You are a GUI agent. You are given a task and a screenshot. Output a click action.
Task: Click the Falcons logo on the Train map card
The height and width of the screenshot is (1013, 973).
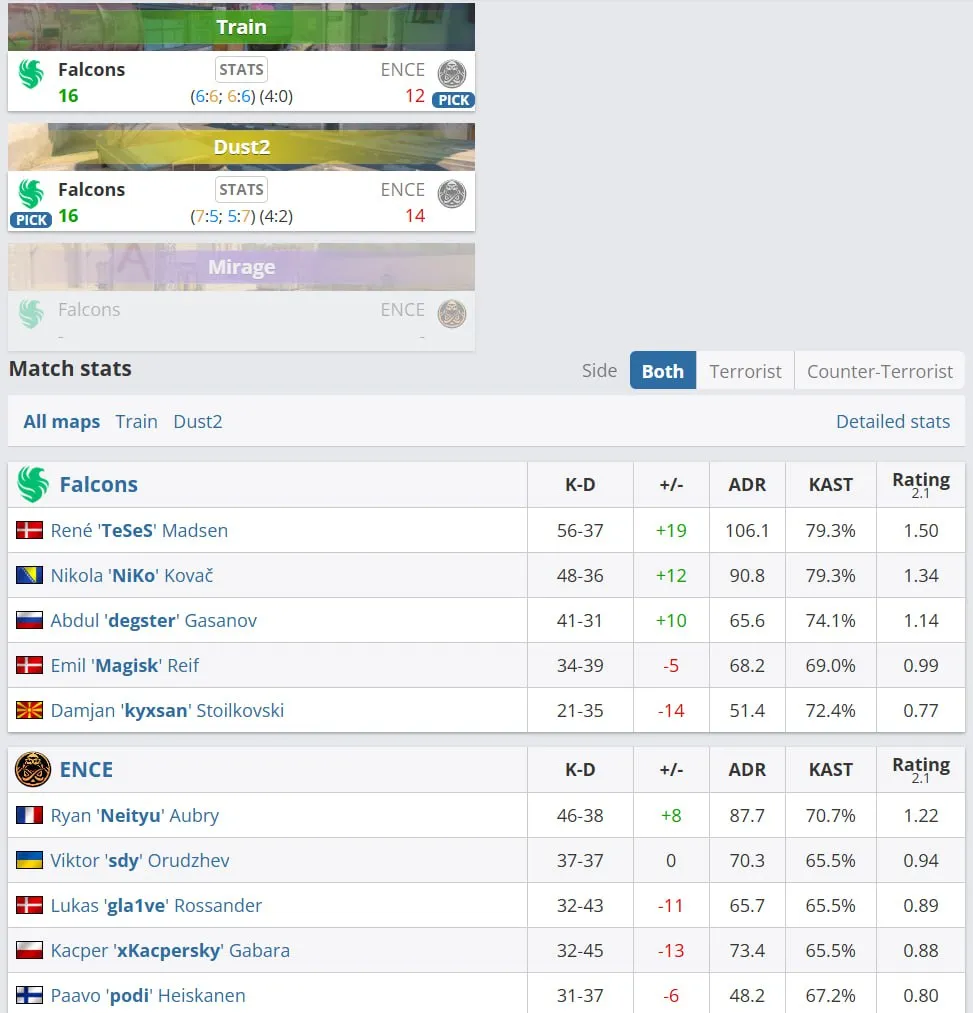coord(30,74)
